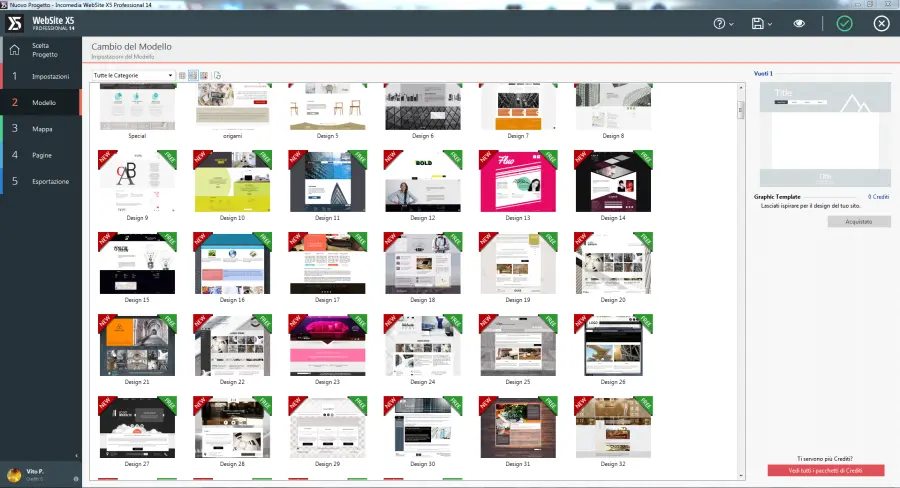Image resolution: width=900 pixels, height=488 pixels.
Task: Pick the Design 21 template
Action: (137, 346)
